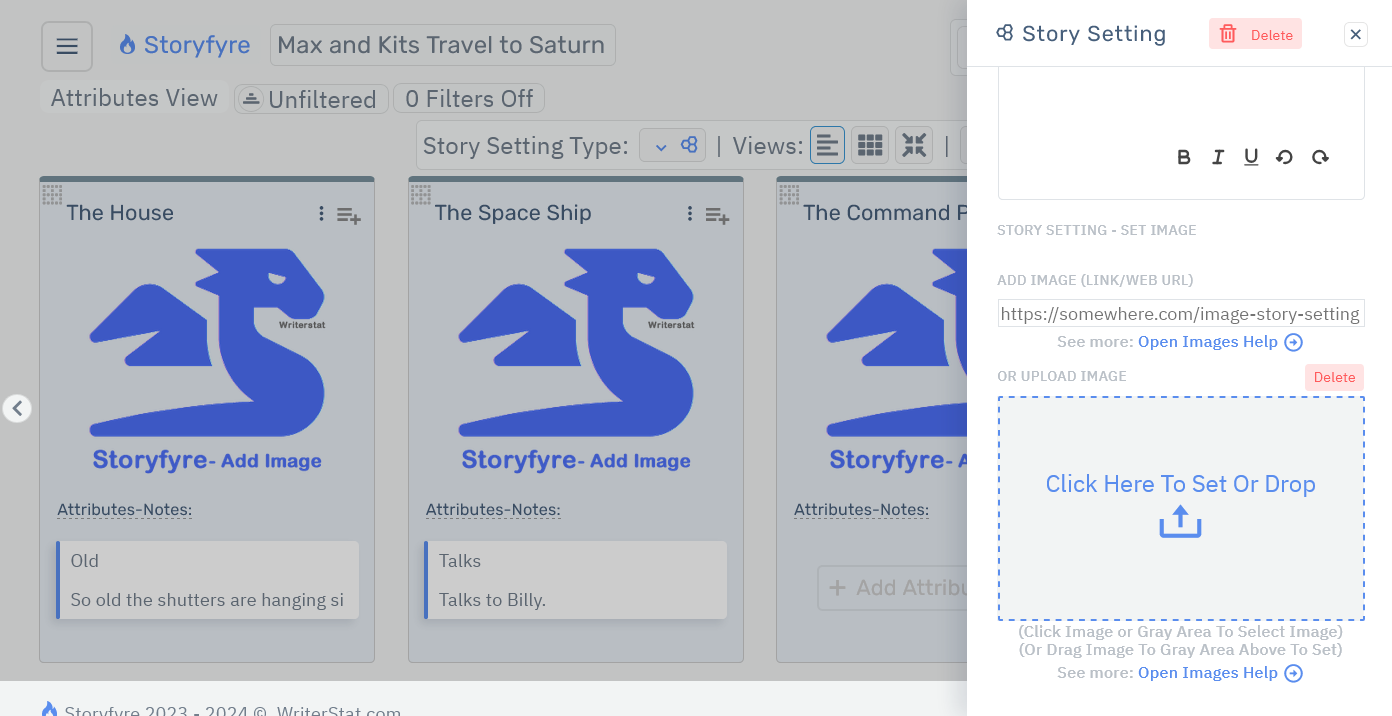Collapse the panel with the left arrow chevron
The height and width of the screenshot is (716, 1392).
pyautogui.click(x=16, y=408)
